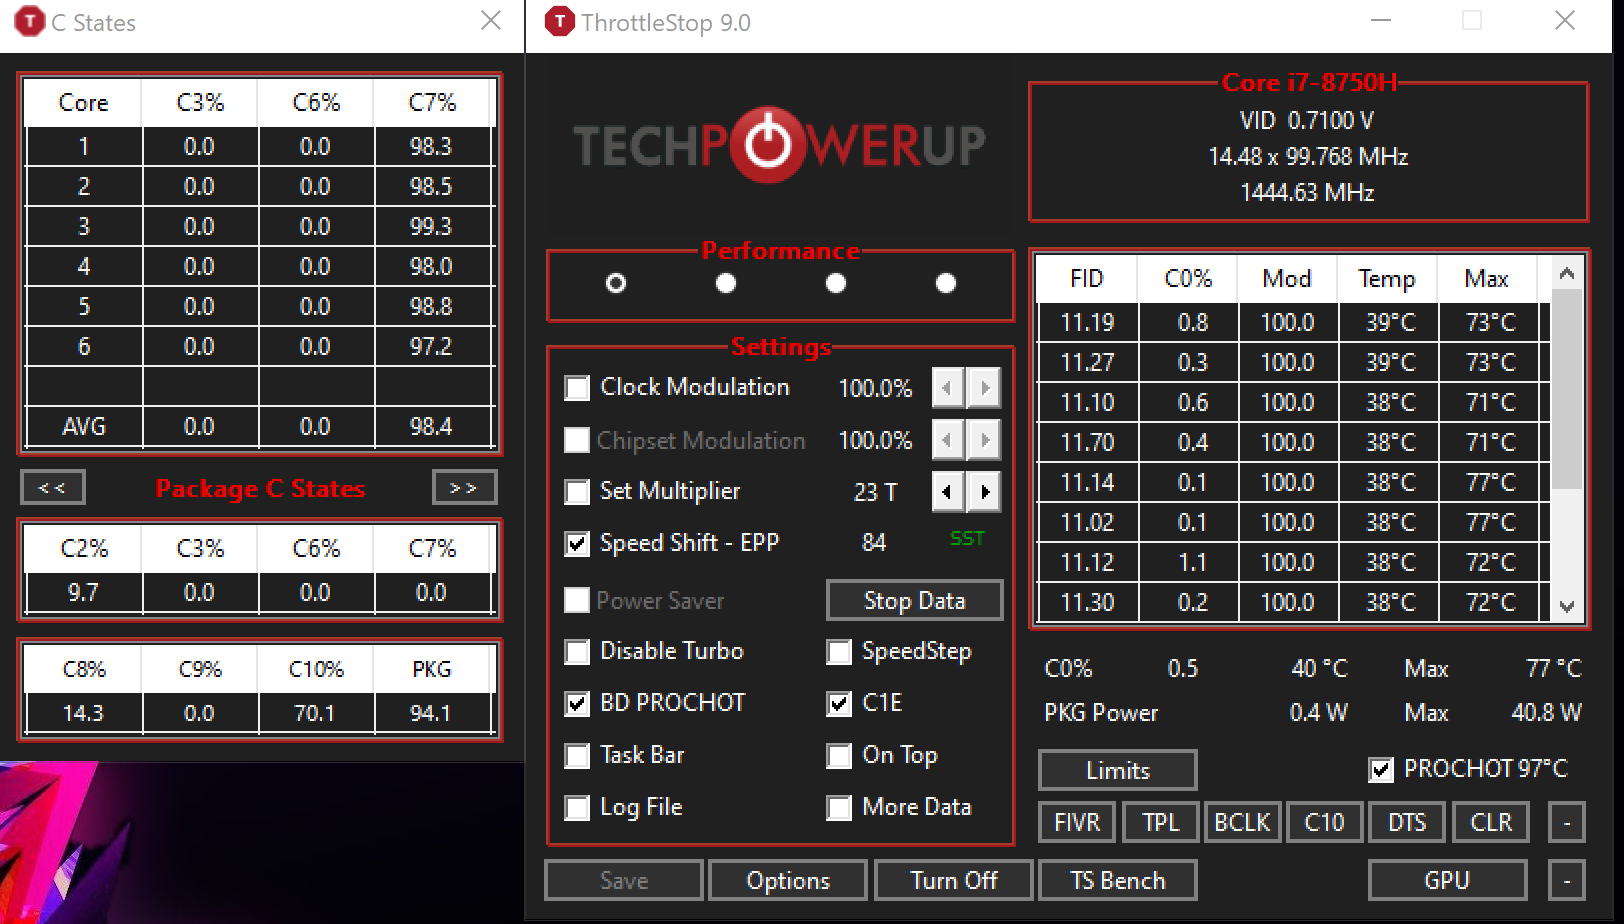1624x924 pixels.
Task: Click the FID column header
Action: [1087, 279]
